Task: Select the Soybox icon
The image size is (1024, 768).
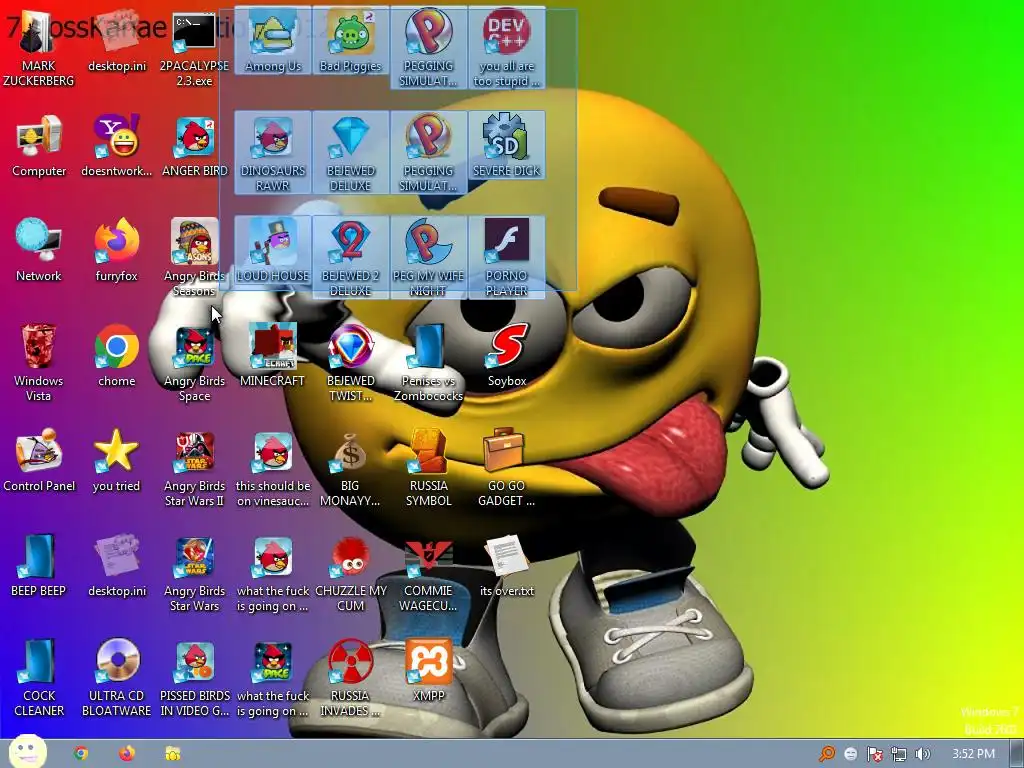Action: click(x=507, y=355)
